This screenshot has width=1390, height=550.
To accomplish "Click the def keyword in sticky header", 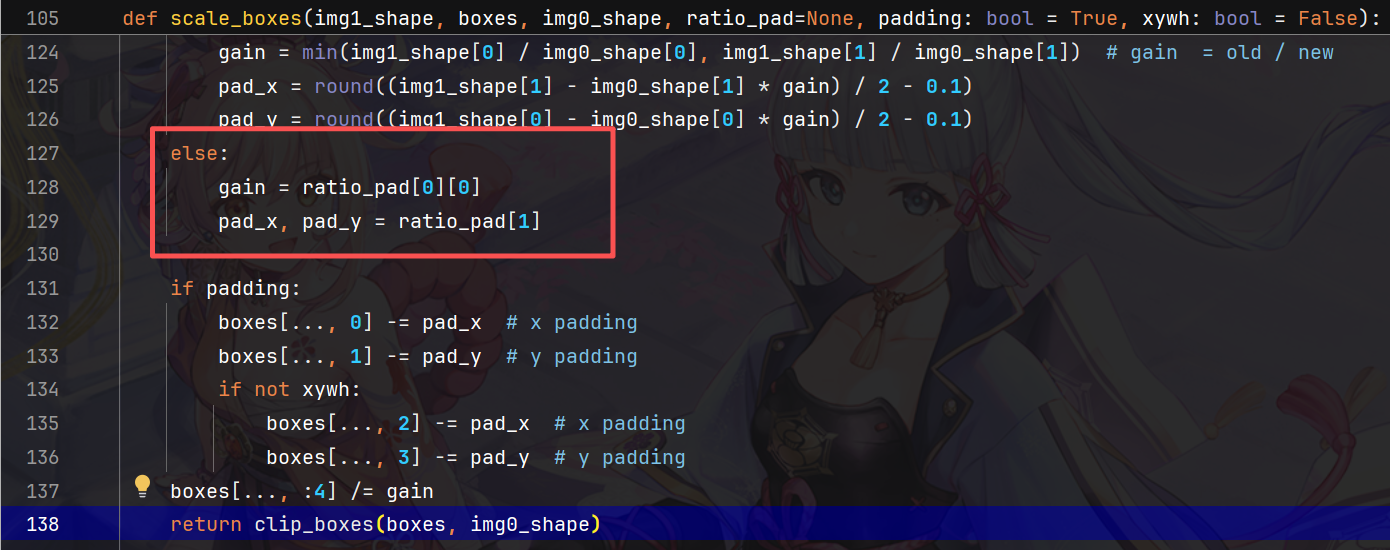I will click(x=140, y=18).
